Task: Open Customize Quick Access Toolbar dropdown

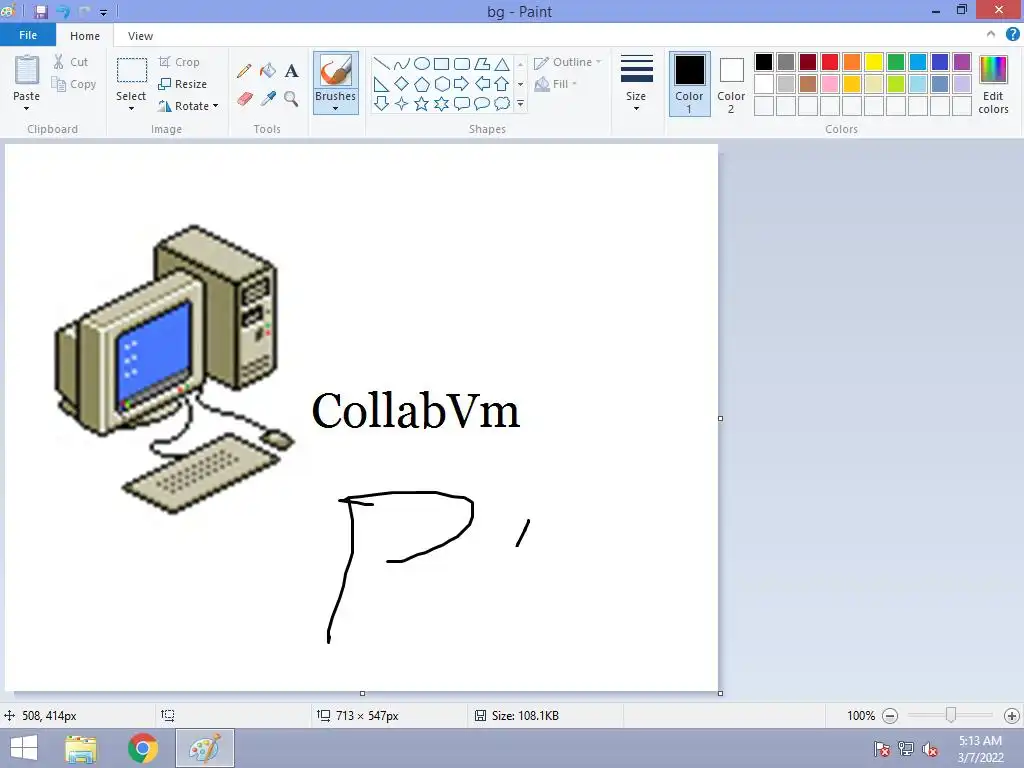Action: tap(103, 12)
